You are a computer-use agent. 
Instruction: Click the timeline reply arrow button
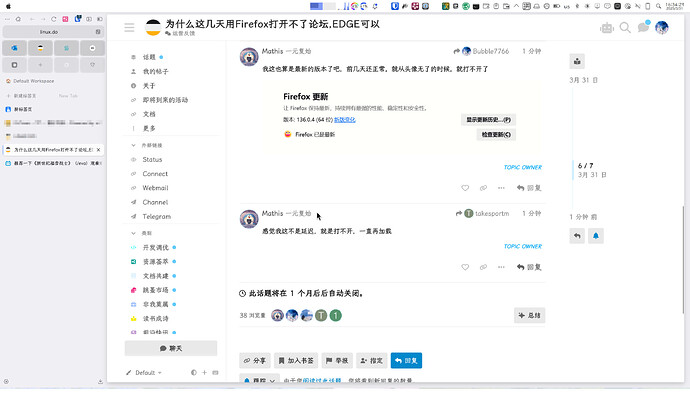(577, 236)
